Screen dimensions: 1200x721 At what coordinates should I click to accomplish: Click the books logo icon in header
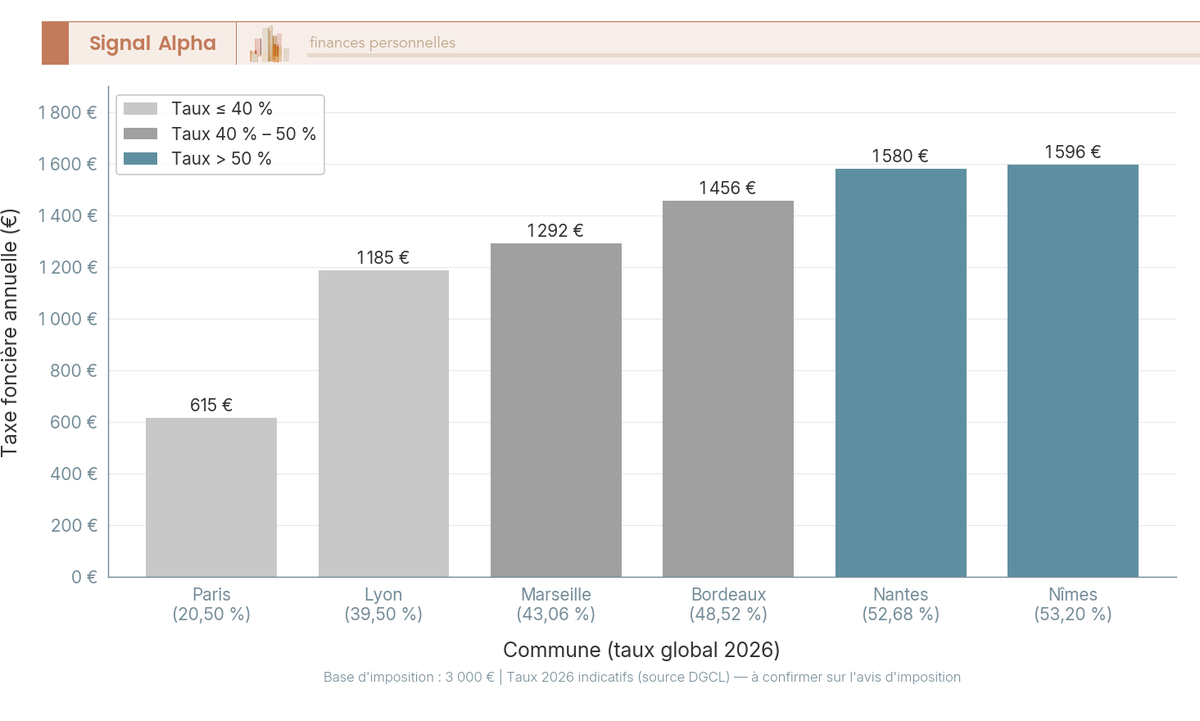tap(269, 44)
